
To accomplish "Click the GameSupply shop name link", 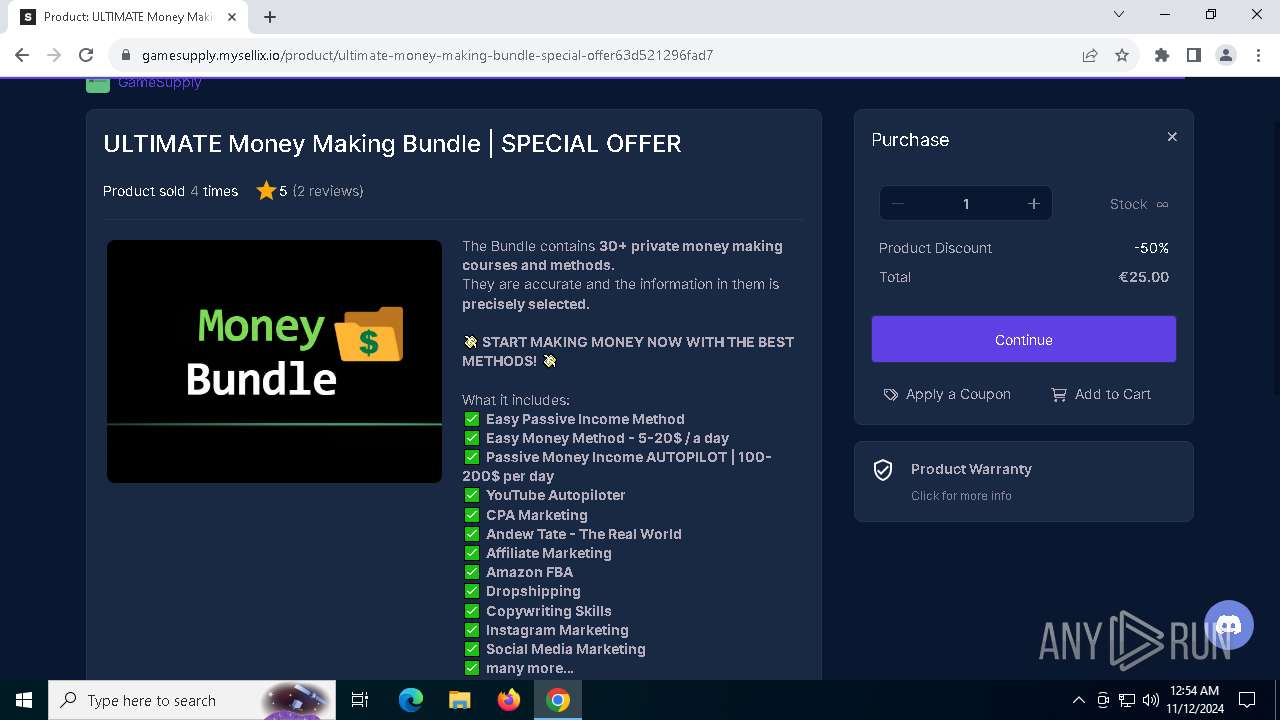I will pos(160,83).
